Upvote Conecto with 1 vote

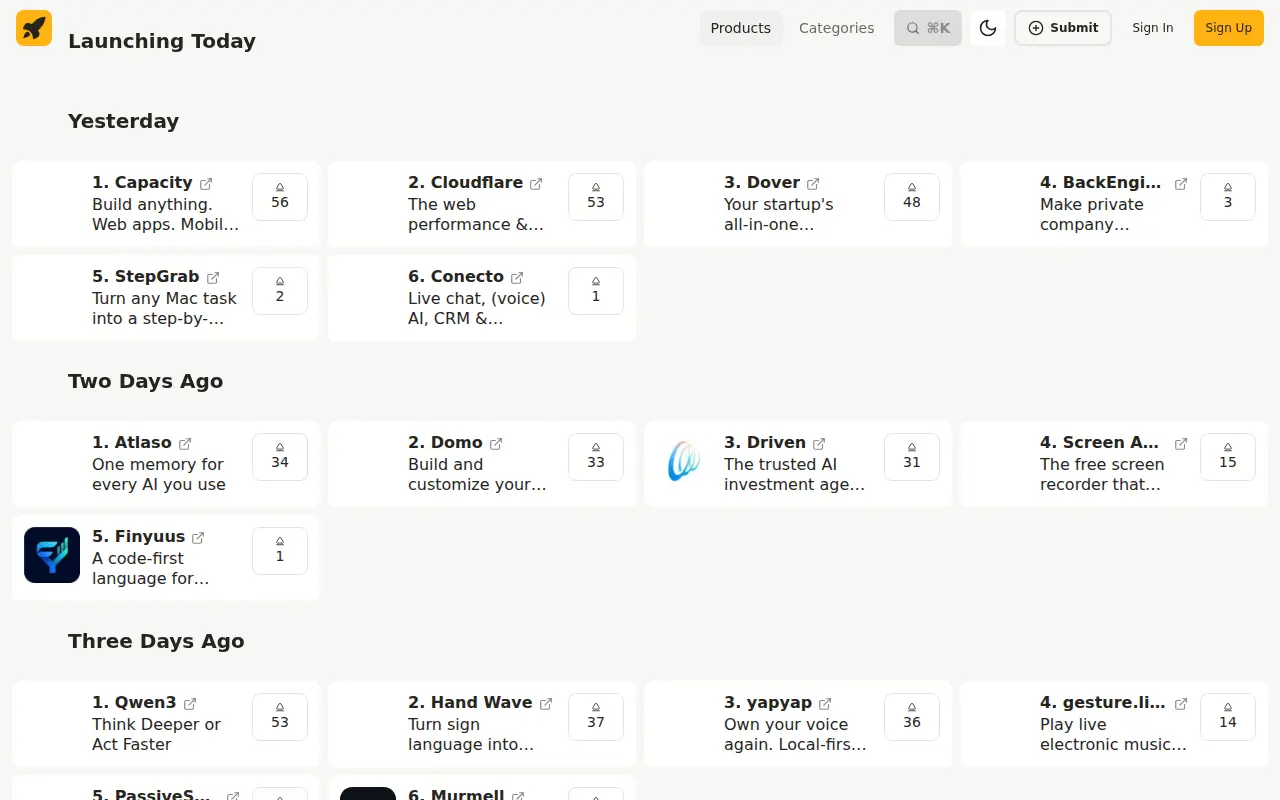(x=596, y=290)
